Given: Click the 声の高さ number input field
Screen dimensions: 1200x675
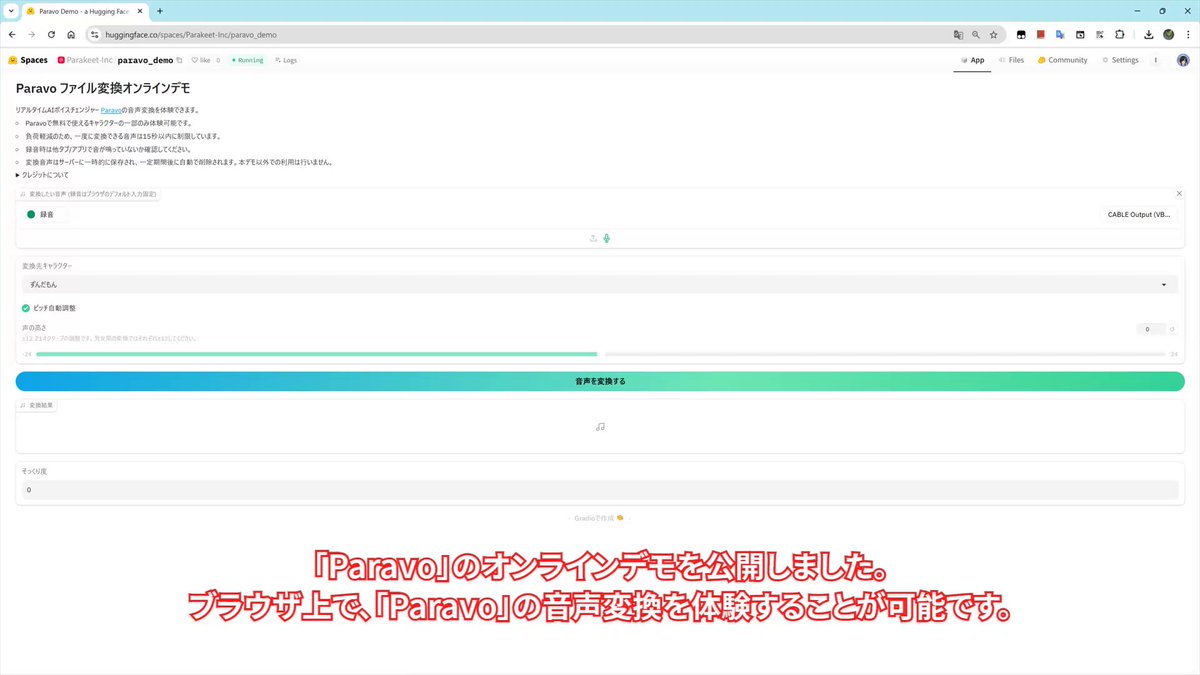Looking at the screenshot, I should [1150, 328].
